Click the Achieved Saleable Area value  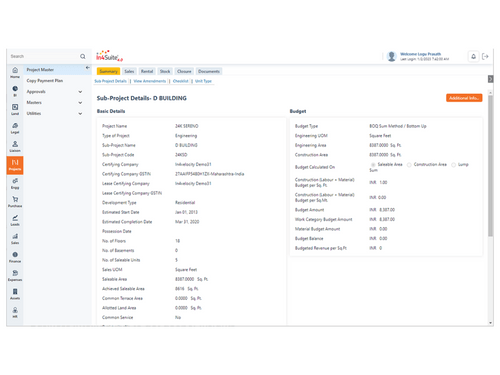coord(187,289)
